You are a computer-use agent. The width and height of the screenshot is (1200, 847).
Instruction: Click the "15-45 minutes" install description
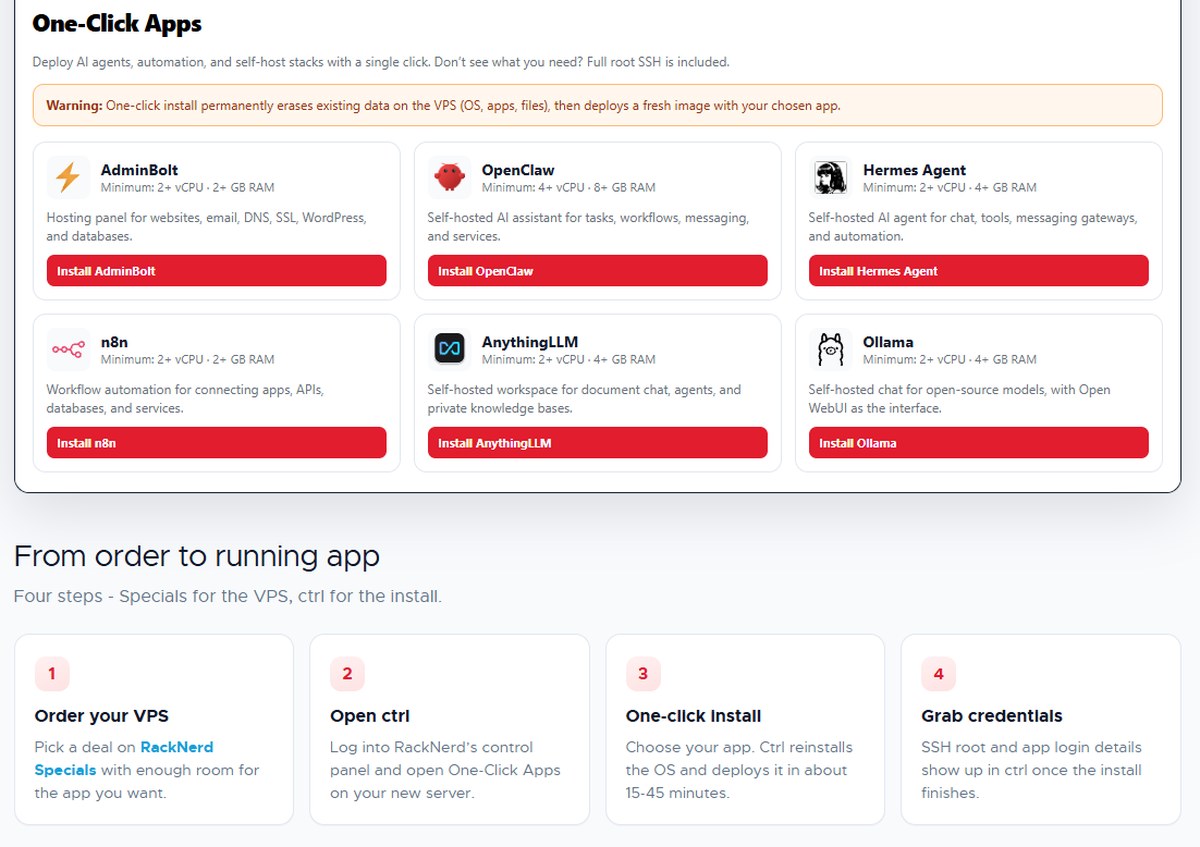click(x=737, y=770)
